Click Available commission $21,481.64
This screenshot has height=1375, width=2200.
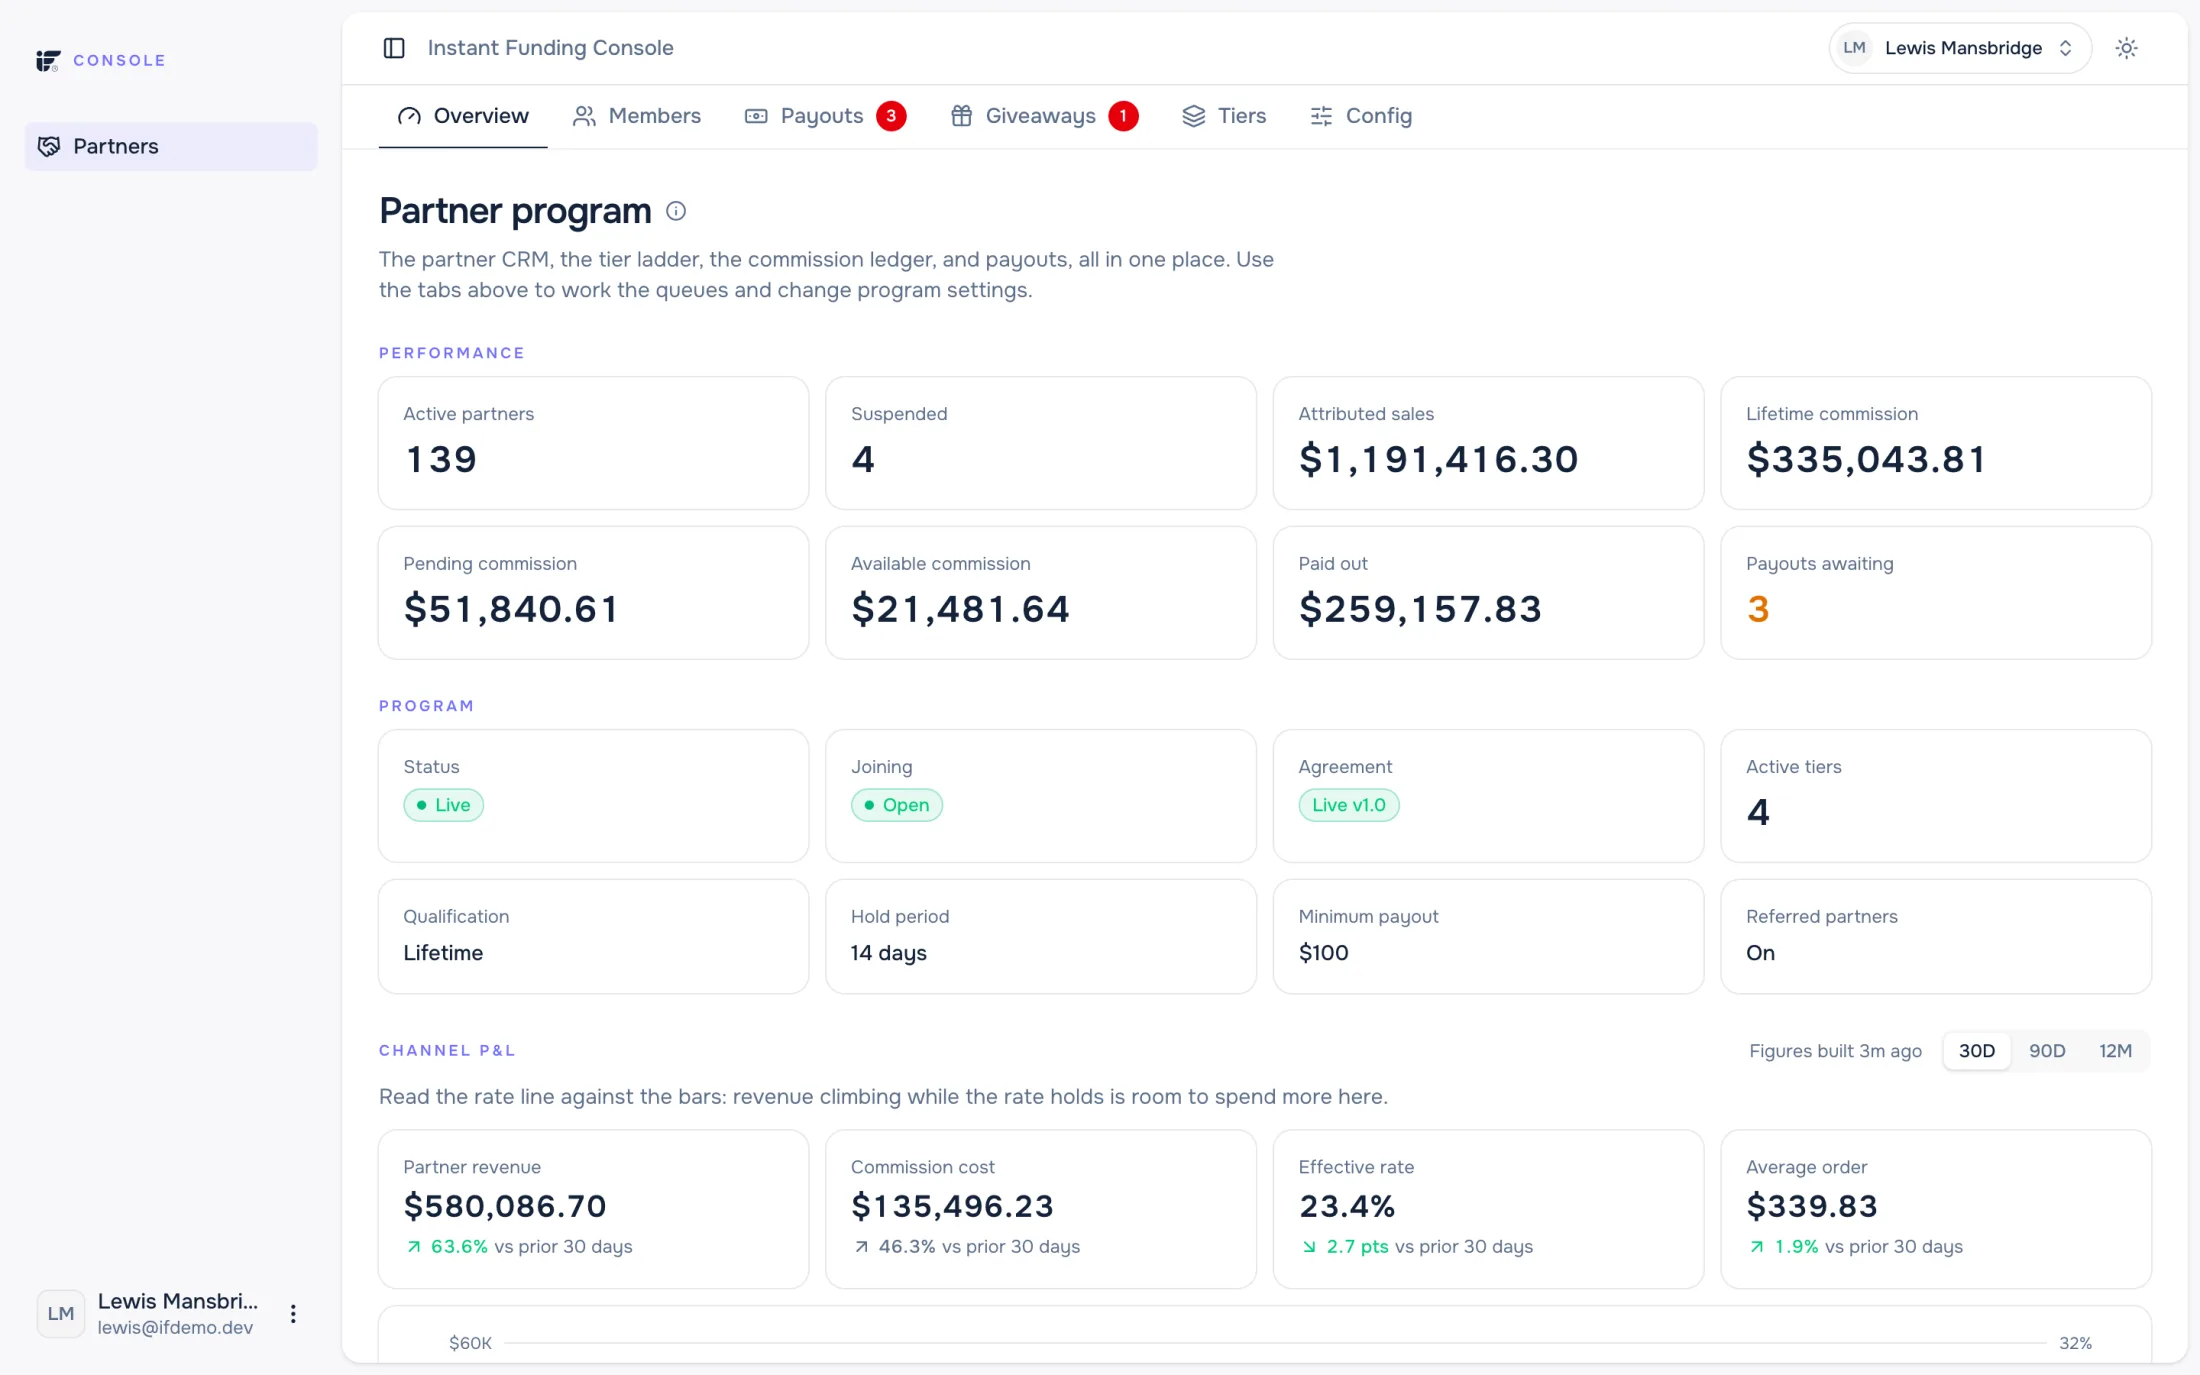(x=960, y=609)
